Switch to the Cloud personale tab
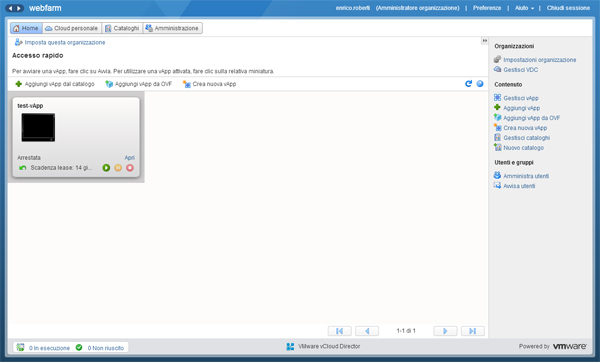This screenshot has width=600, height=362. pyautogui.click(x=72, y=28)
